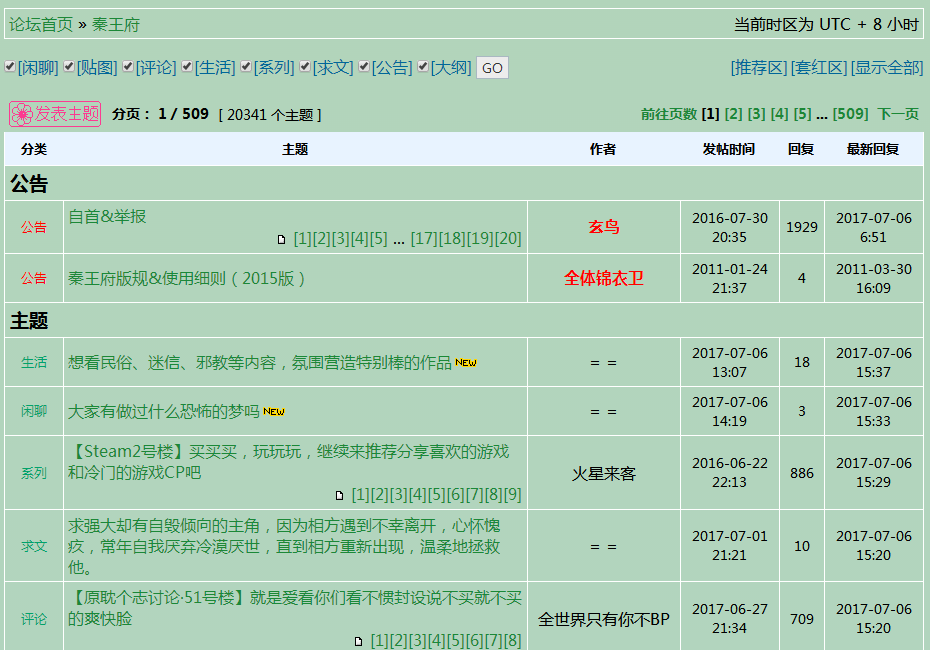Click the 显示全部 link
930x650 pixels.
tap(887, 68)
